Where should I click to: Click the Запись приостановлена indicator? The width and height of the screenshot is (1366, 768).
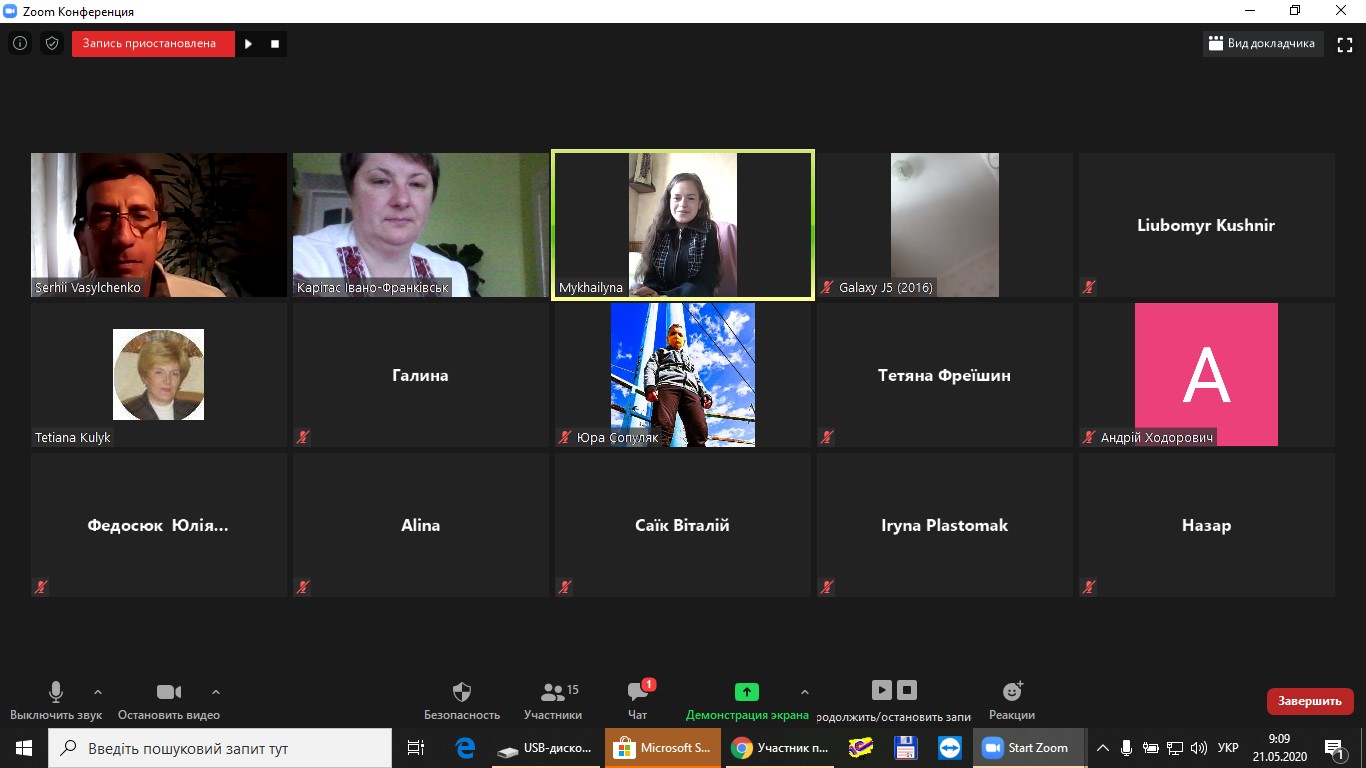pos(153,44)
